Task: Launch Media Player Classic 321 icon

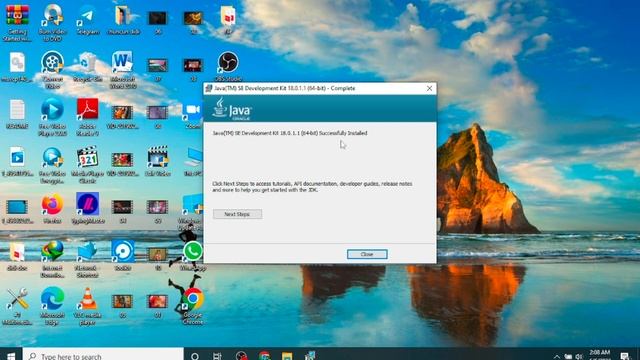Action: click(87, 164)
